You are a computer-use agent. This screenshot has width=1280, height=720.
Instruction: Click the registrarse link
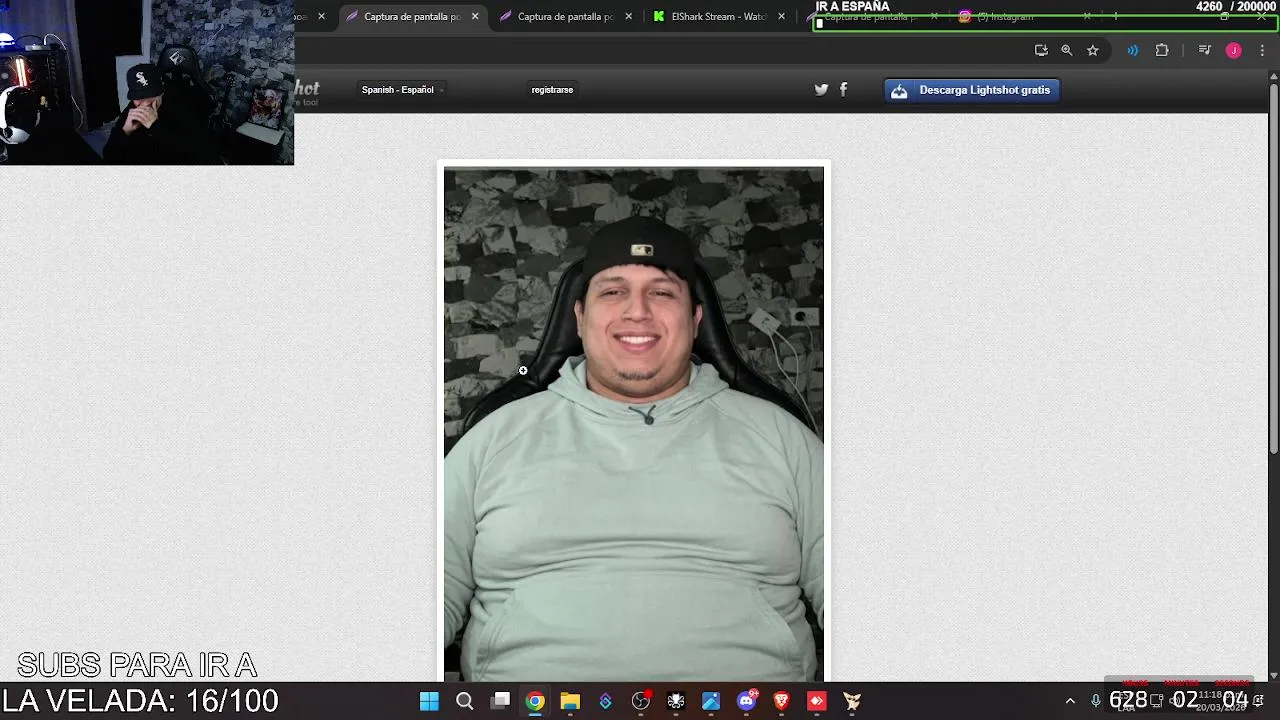552,90
